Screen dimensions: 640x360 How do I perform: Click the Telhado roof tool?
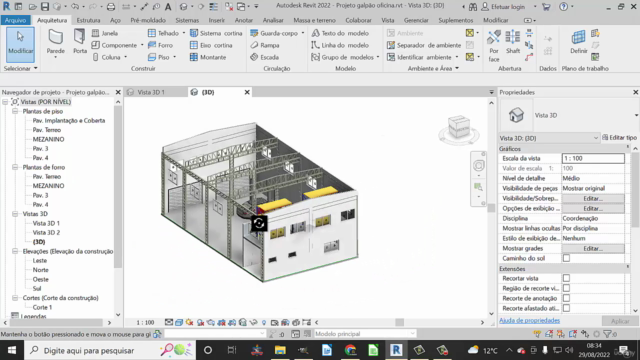click(x=164, y=33)
